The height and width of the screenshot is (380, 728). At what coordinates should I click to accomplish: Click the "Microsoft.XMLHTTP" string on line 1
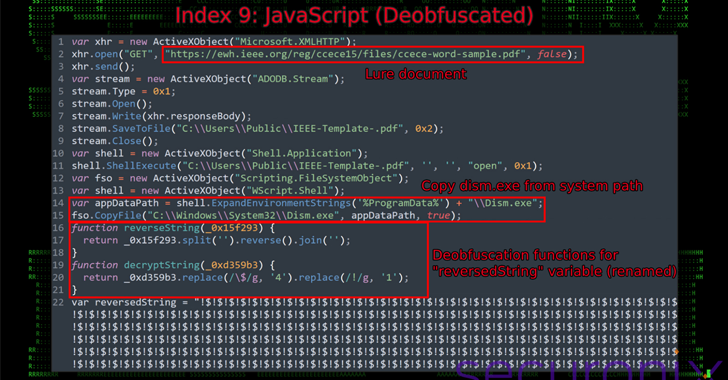tap(290, 42)
